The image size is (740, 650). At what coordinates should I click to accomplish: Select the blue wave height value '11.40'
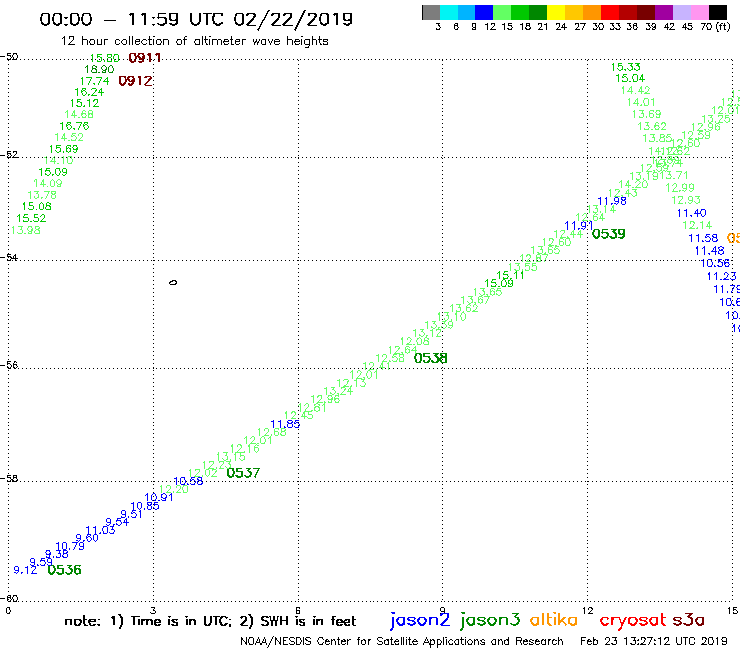[691, 213]
